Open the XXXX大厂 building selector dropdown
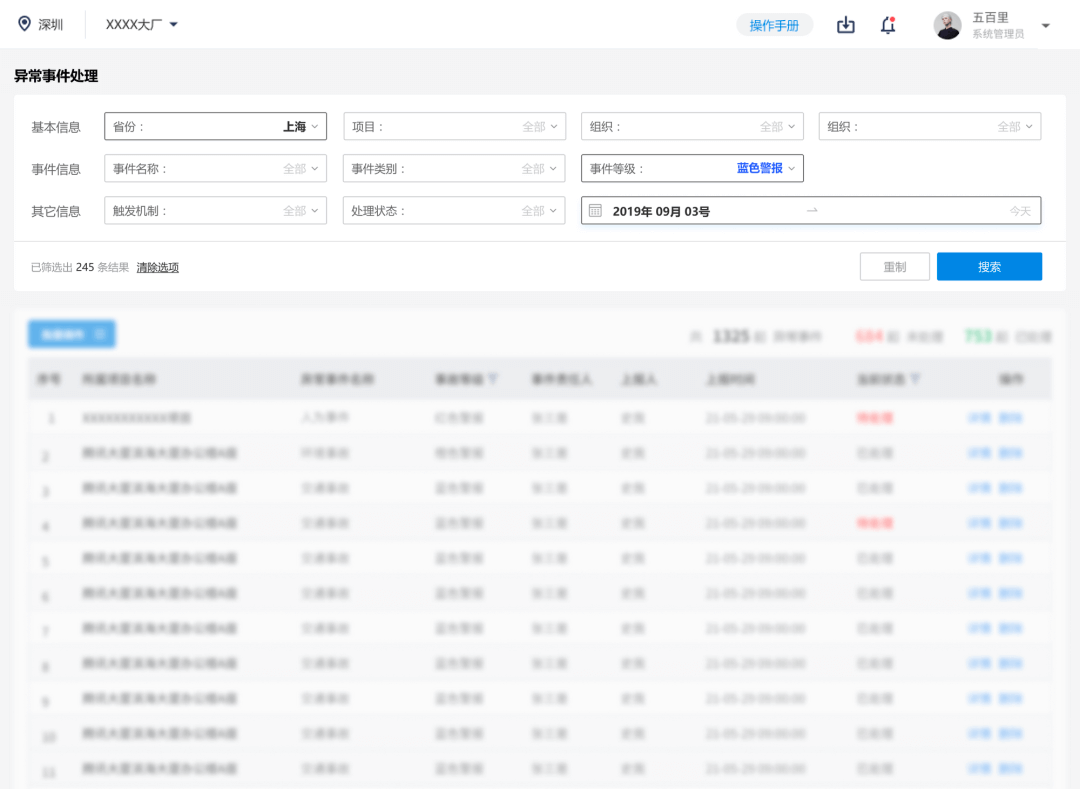Viewport: 1080px width, 789px height. click(141, 24)
